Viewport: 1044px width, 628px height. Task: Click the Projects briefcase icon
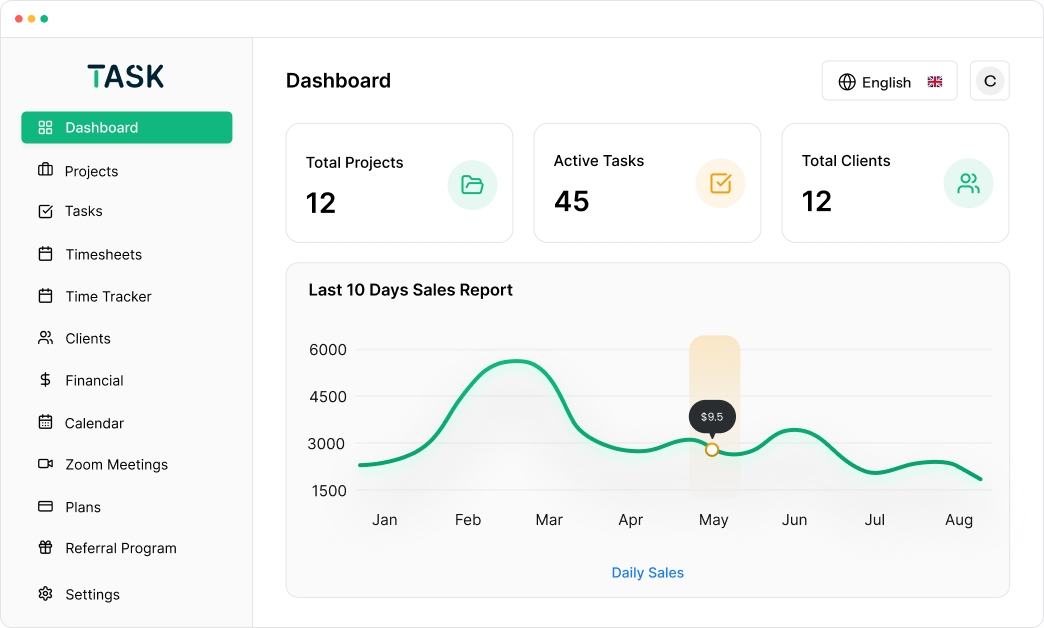click(45, 170)
